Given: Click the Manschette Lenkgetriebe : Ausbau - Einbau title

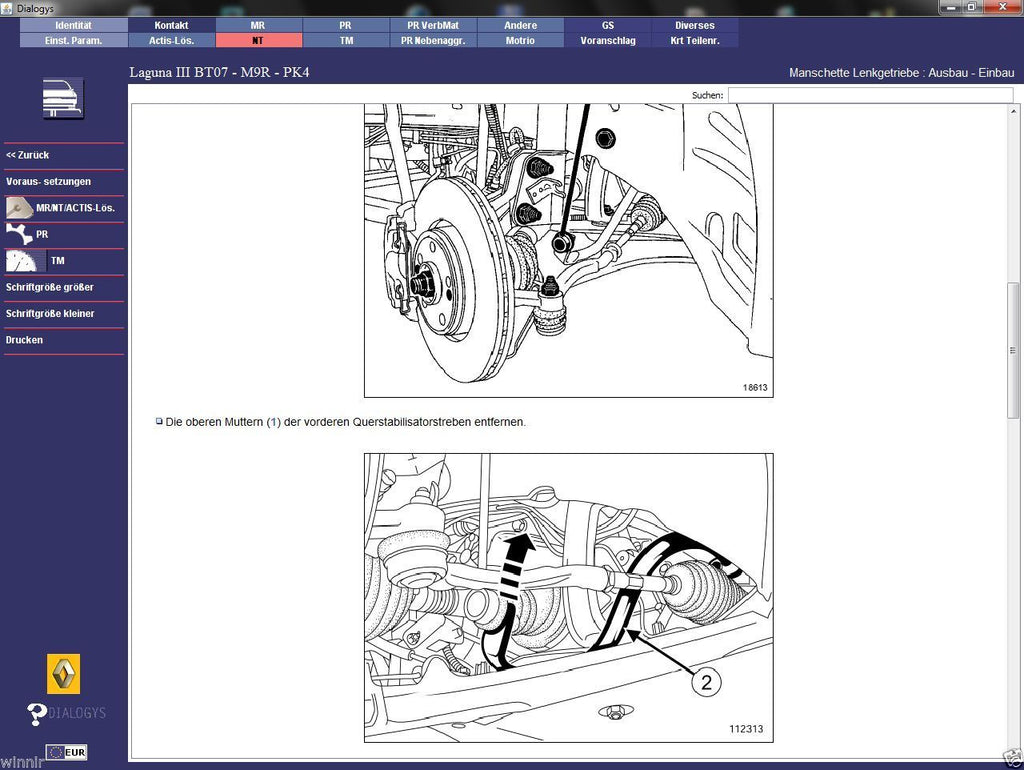Looking at the screenshot, I should (901, 73).
